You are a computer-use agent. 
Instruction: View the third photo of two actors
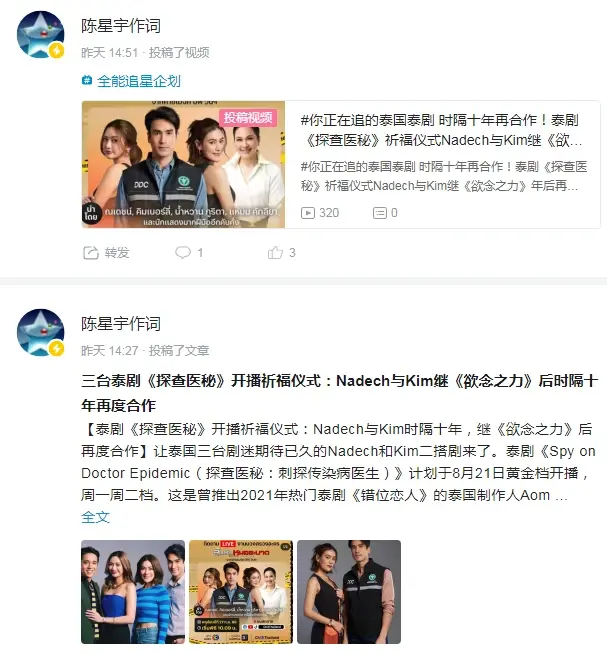(x=349, y=592)
